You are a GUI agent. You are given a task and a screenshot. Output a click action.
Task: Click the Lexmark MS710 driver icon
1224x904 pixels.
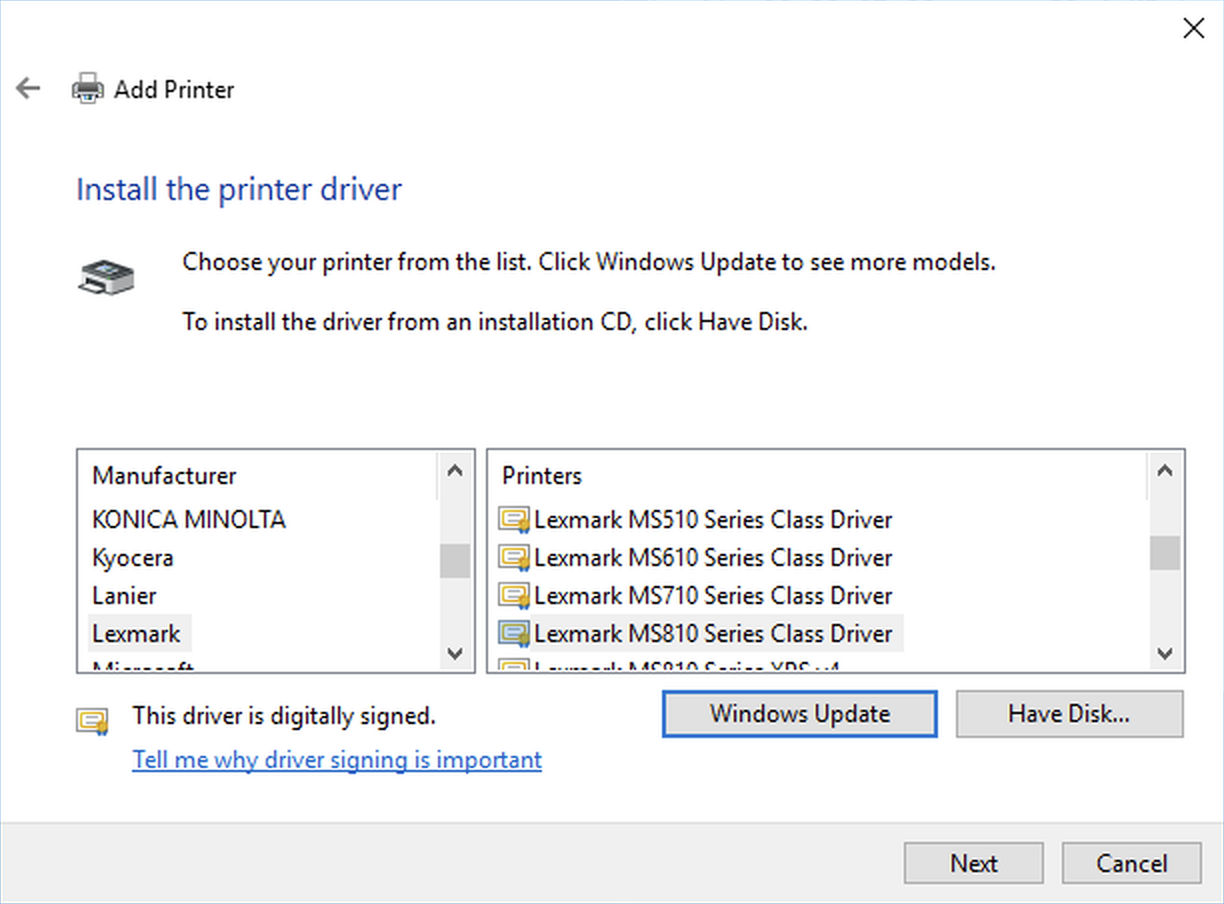(514, 596)
